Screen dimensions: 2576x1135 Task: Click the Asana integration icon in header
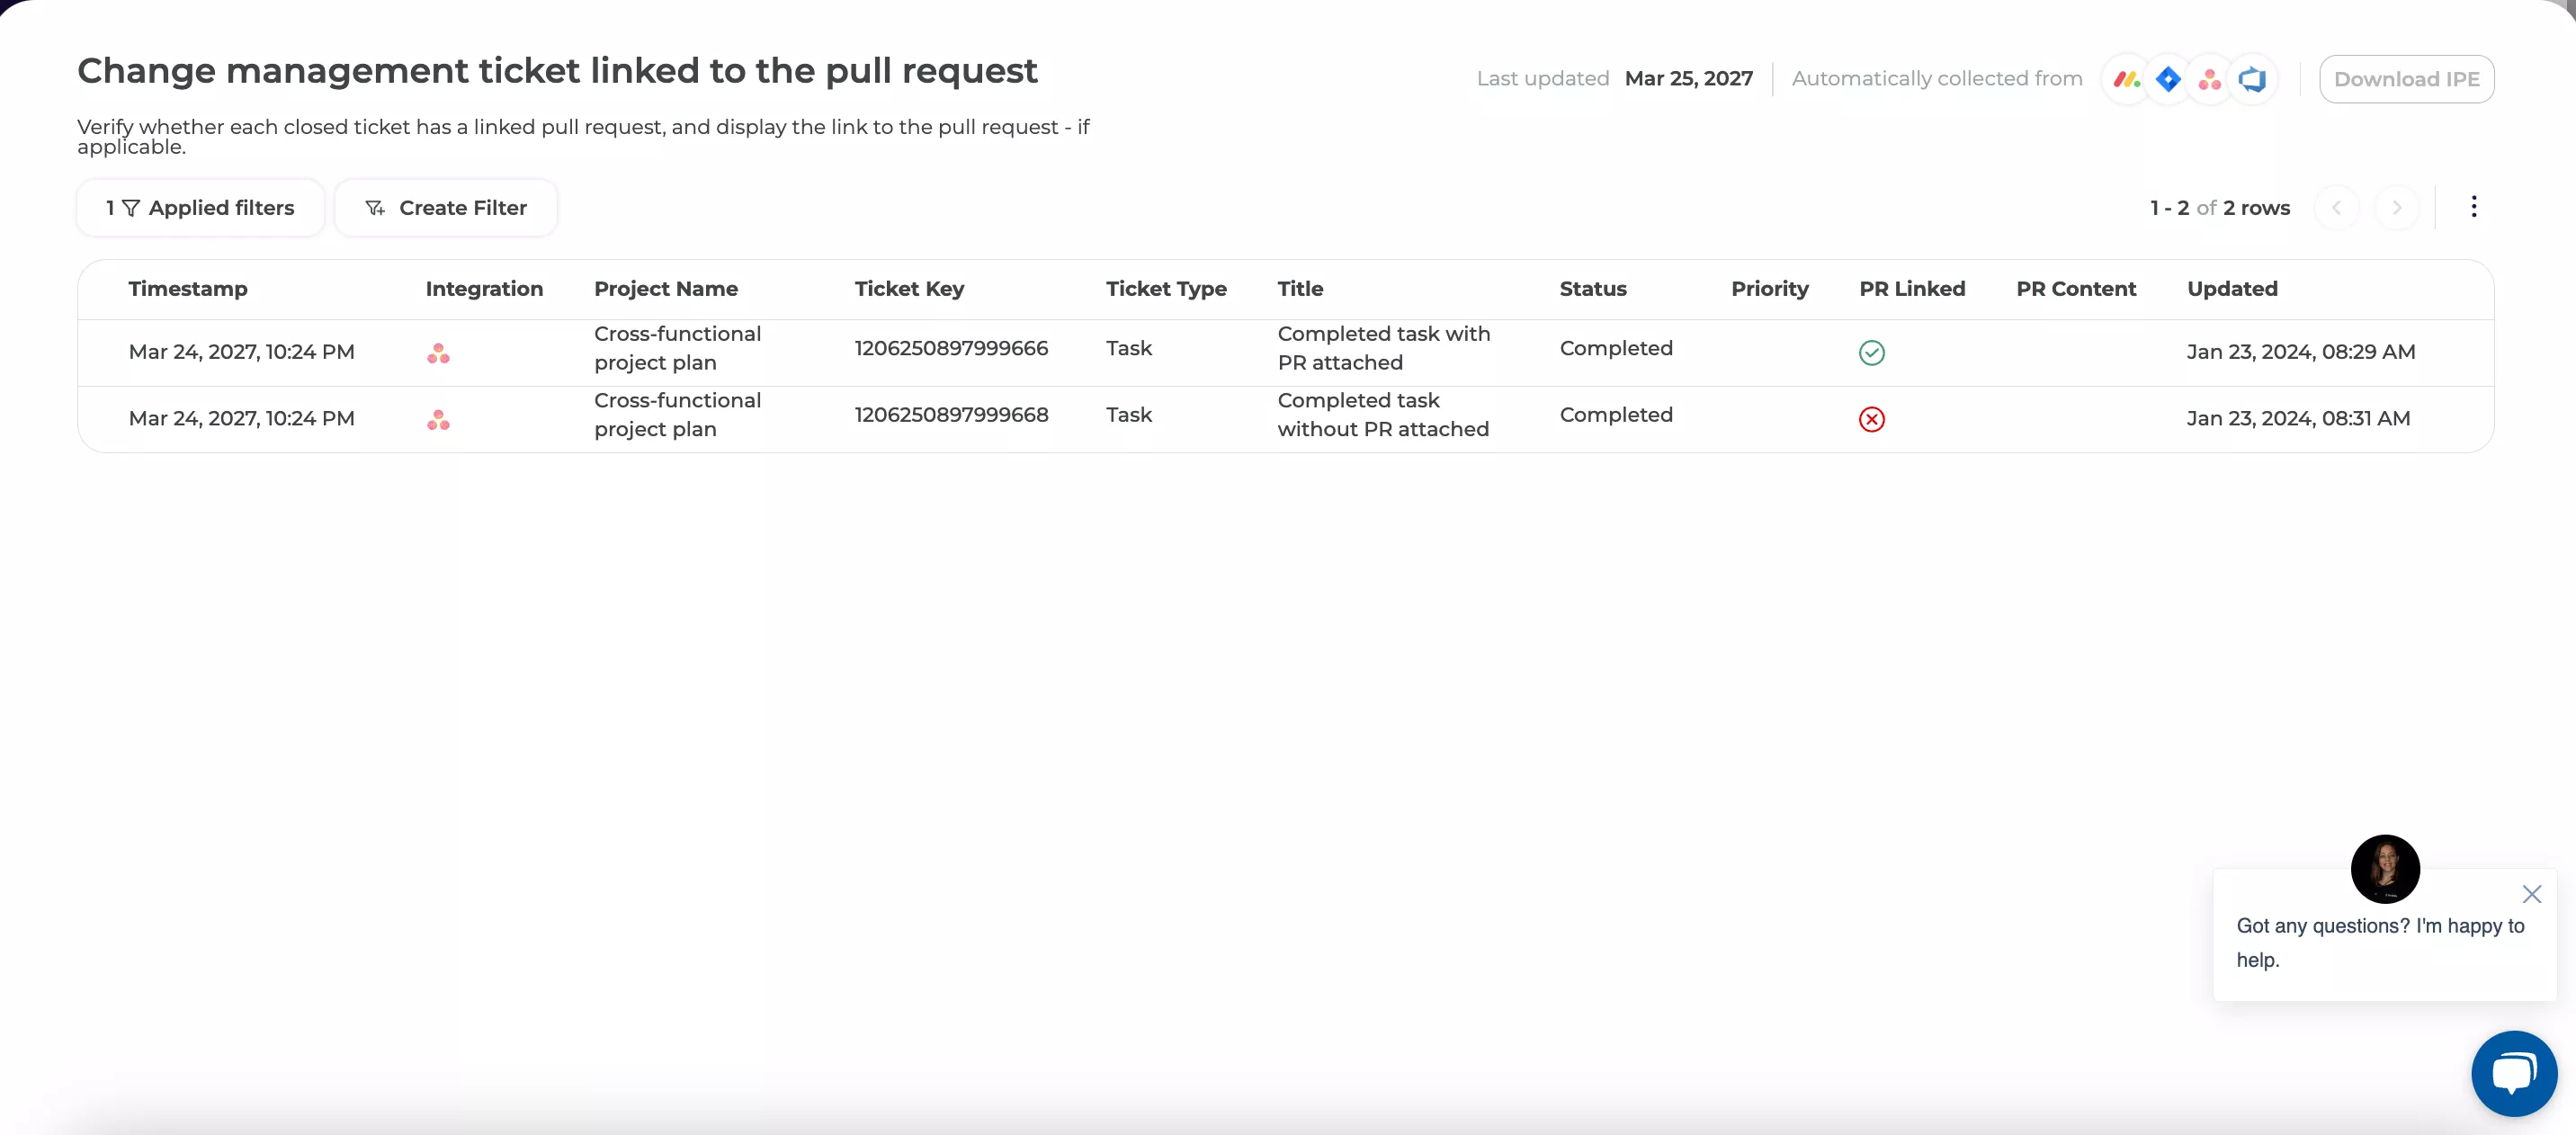[x=2210, y=79]
